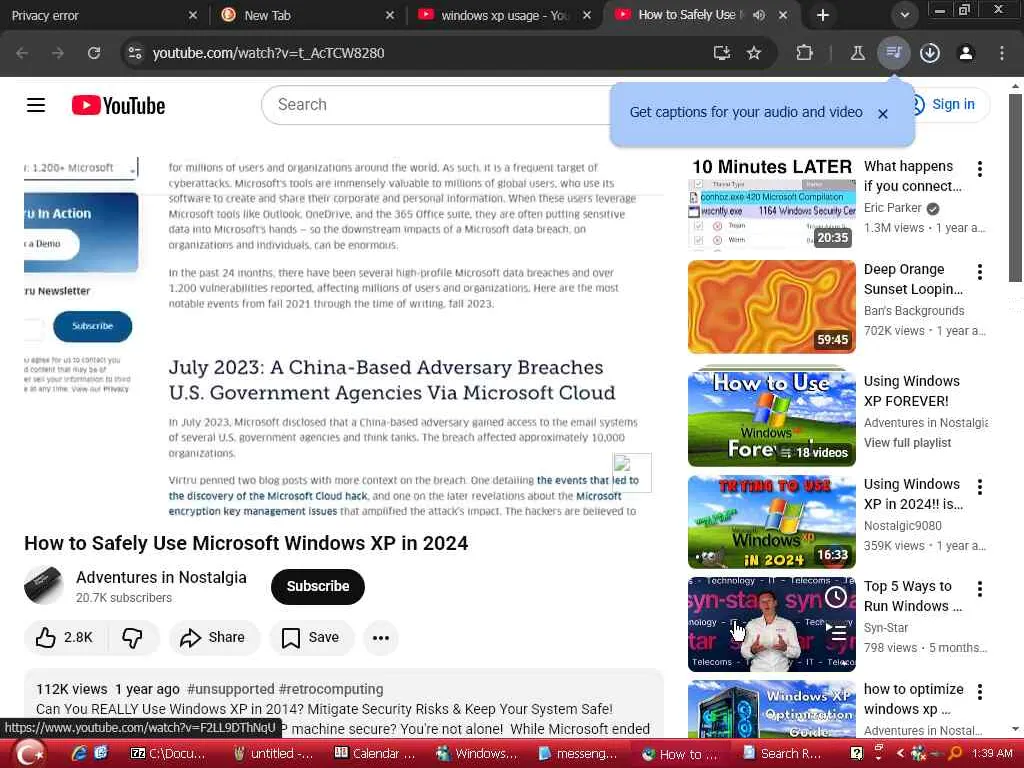1024x768 pixels.
Task: Open the Extensions puzzle icon
Action: pos(805,53)
